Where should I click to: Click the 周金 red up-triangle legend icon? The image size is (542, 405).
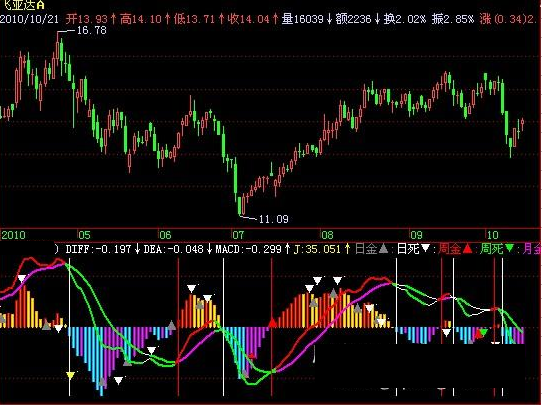coord(467,248)
